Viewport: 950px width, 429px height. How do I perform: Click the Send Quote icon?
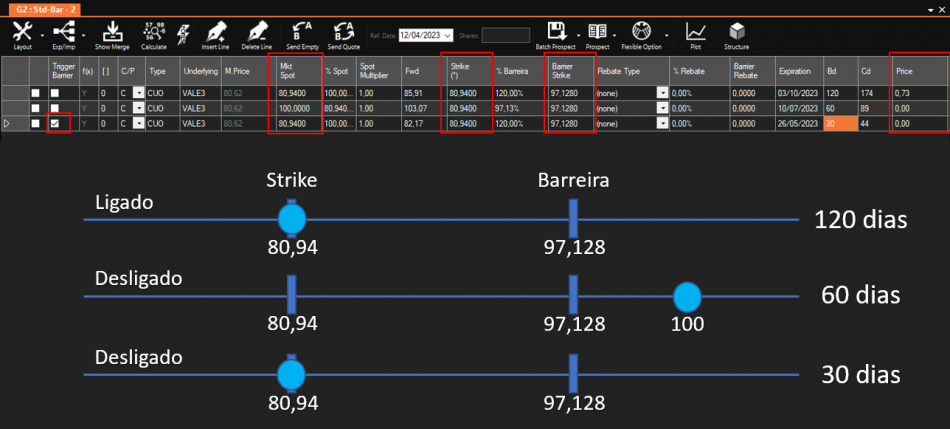[x=343, y=34]
